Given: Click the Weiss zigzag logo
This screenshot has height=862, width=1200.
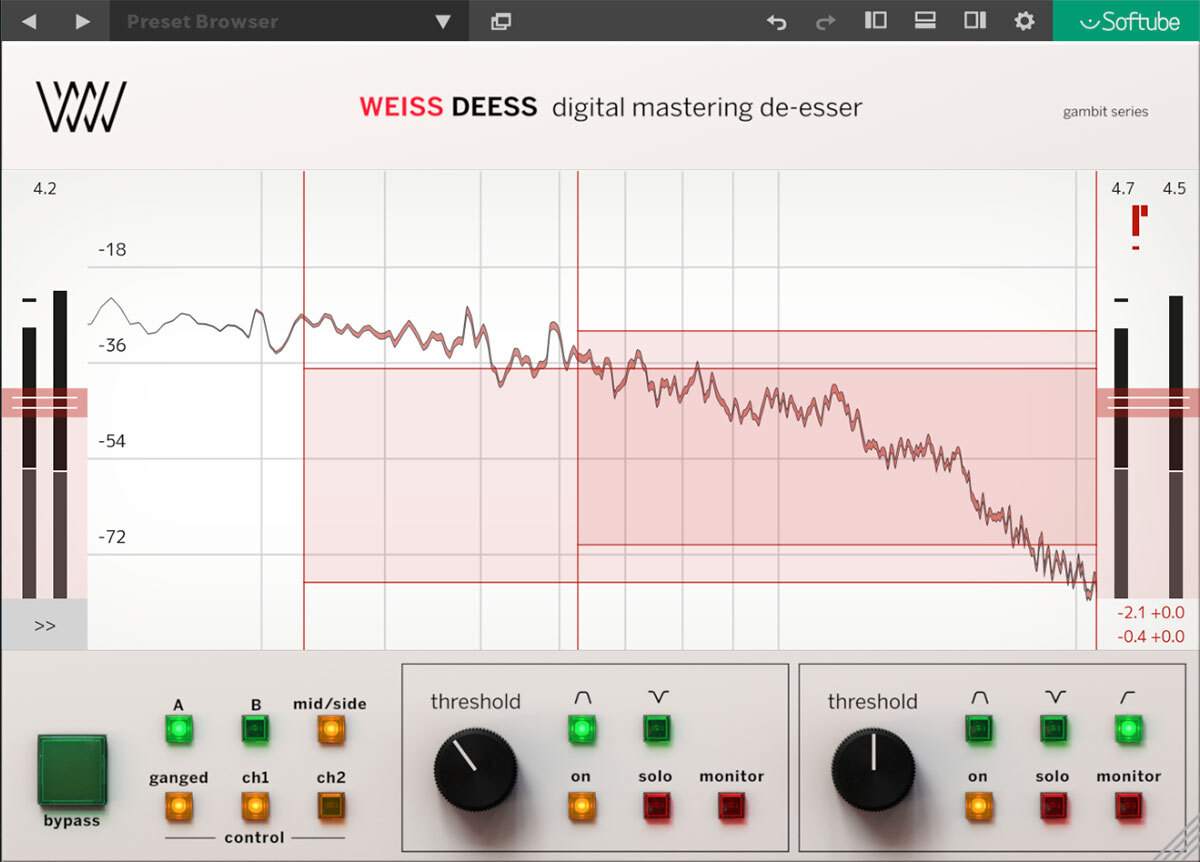Looking at the screenshot, I should [82, 107].
